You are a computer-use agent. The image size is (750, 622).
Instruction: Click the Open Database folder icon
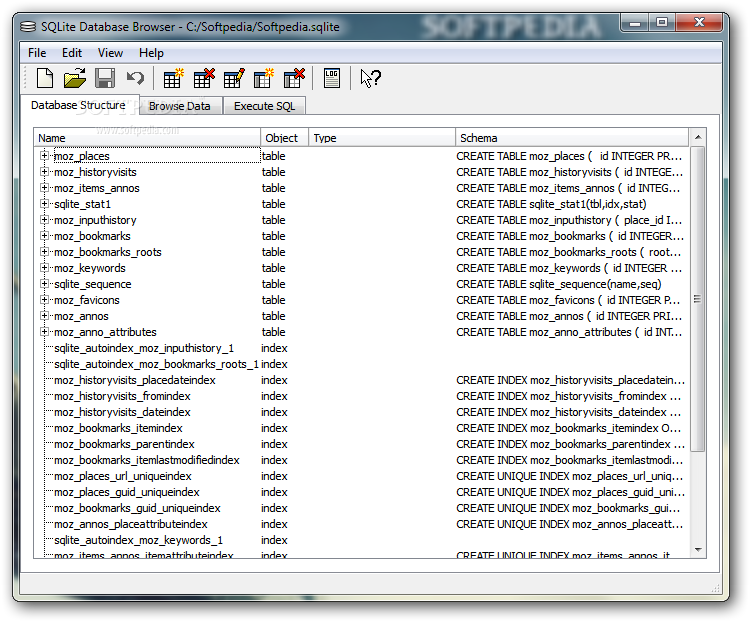click(75, 78)
